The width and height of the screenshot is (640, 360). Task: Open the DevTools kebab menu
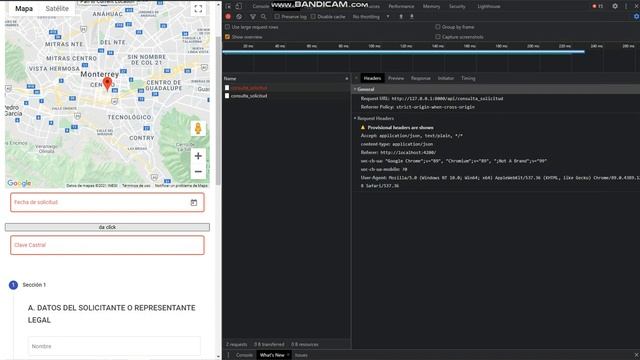point(626,6)
